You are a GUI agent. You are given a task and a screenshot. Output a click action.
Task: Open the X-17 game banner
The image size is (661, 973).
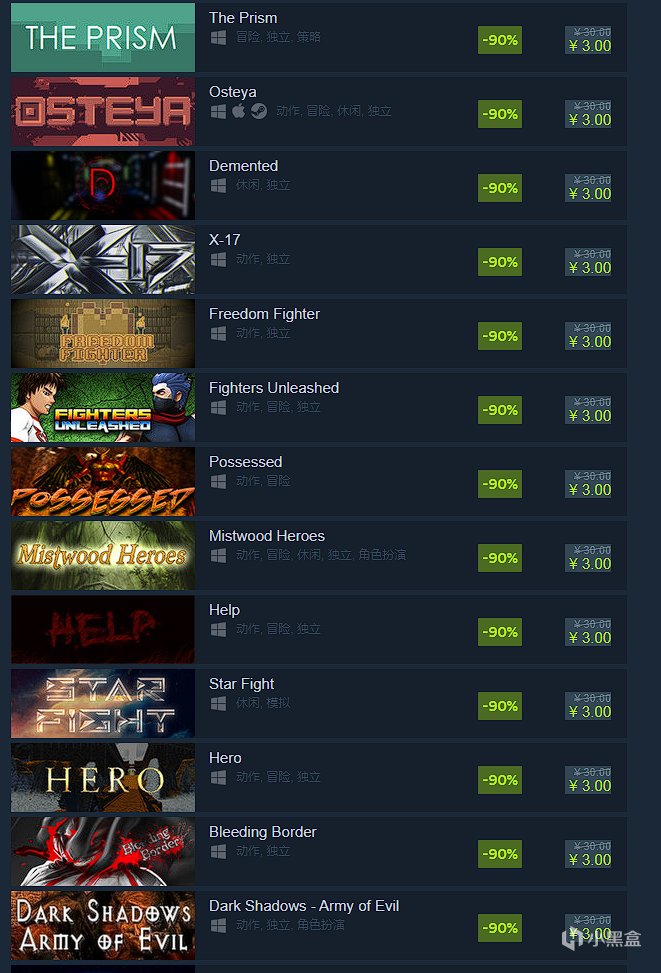103,259
